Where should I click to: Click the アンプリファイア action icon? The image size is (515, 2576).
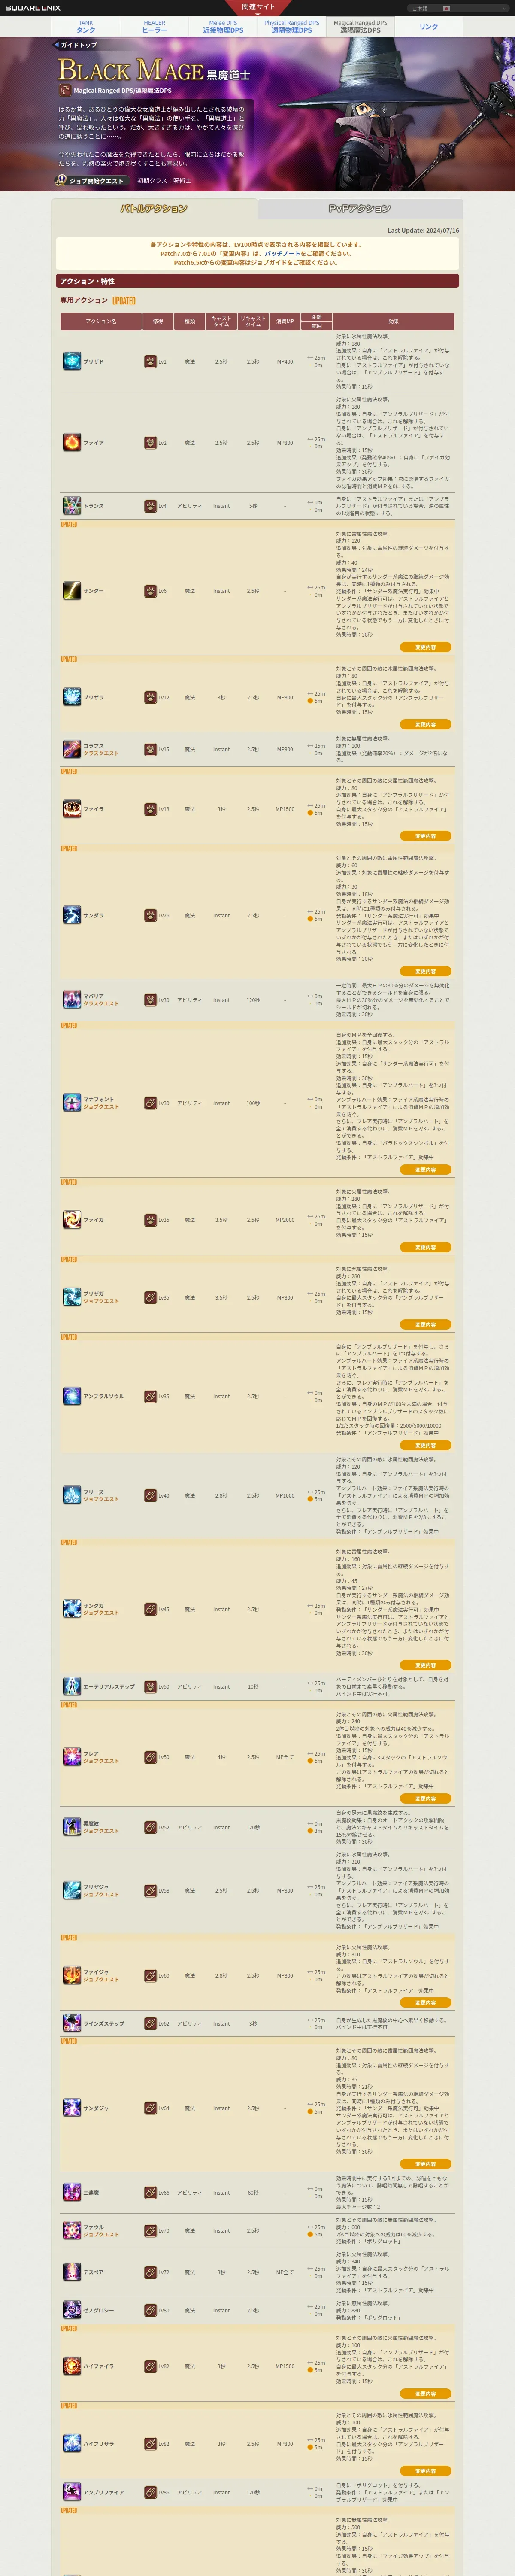click(x=72, y=2492)
